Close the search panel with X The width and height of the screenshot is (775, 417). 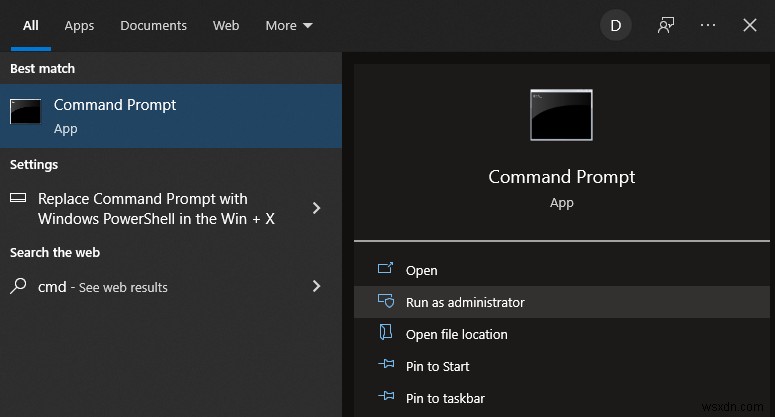(750, 26)
